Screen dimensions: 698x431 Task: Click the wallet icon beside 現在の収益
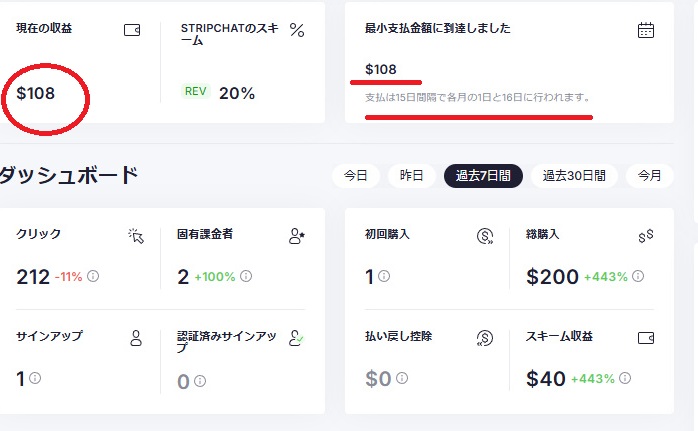coord(132,30)
